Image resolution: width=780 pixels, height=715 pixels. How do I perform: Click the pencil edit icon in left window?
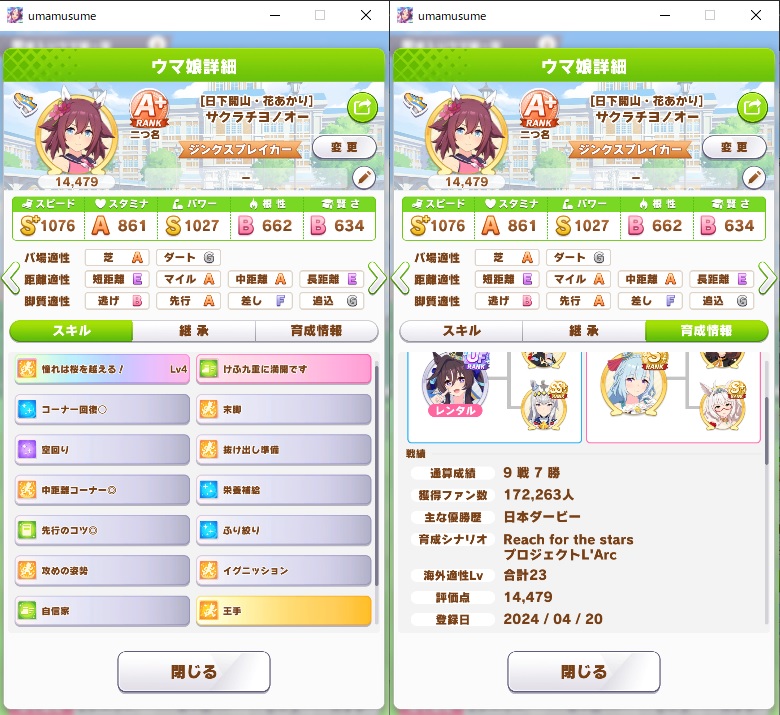coord(364,177)
